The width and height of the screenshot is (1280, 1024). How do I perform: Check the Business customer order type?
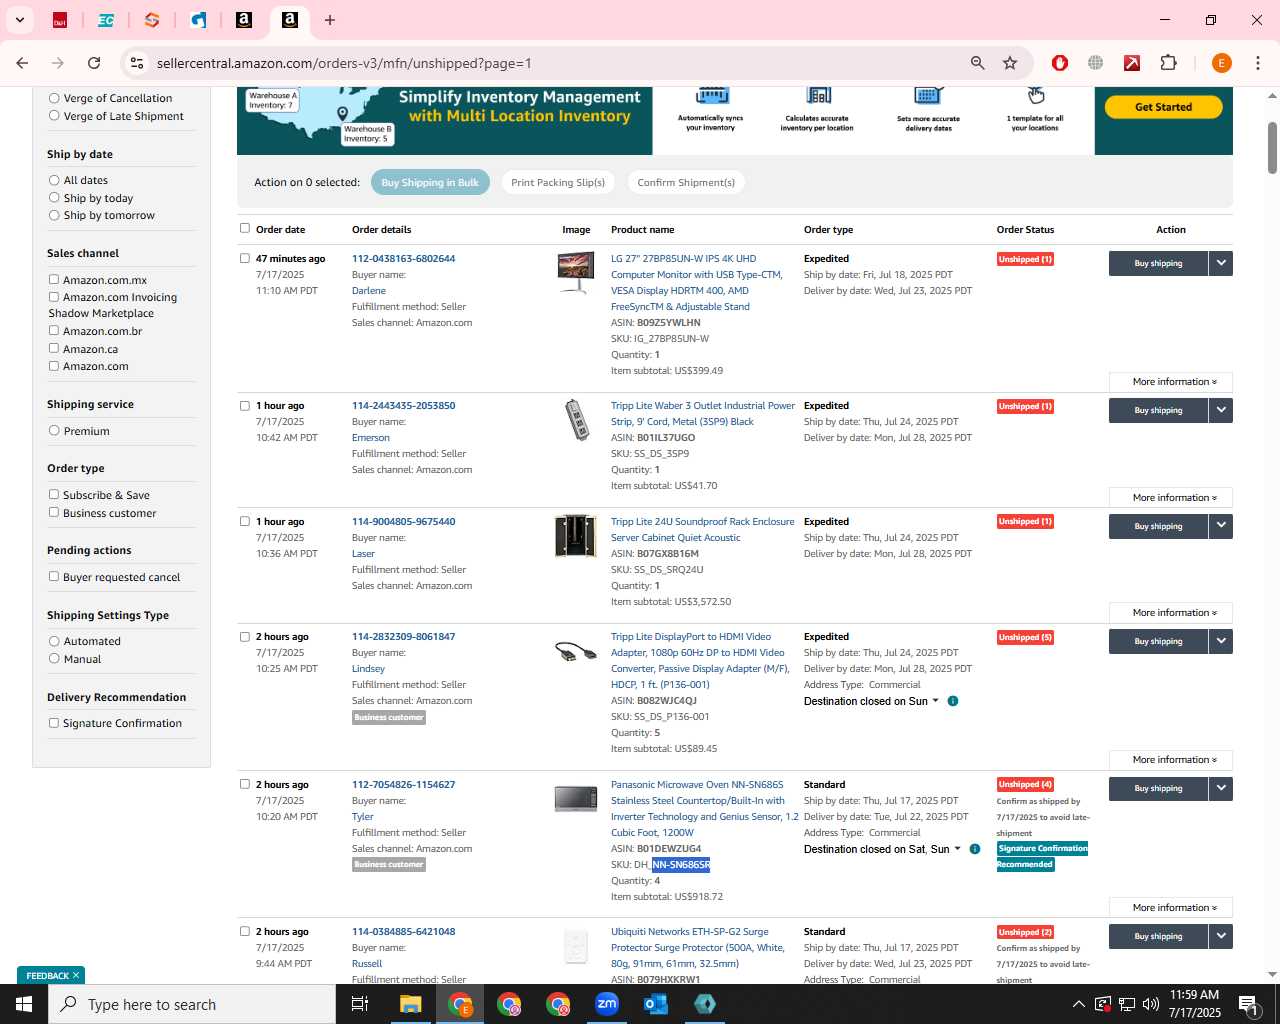tap(54, 512)
